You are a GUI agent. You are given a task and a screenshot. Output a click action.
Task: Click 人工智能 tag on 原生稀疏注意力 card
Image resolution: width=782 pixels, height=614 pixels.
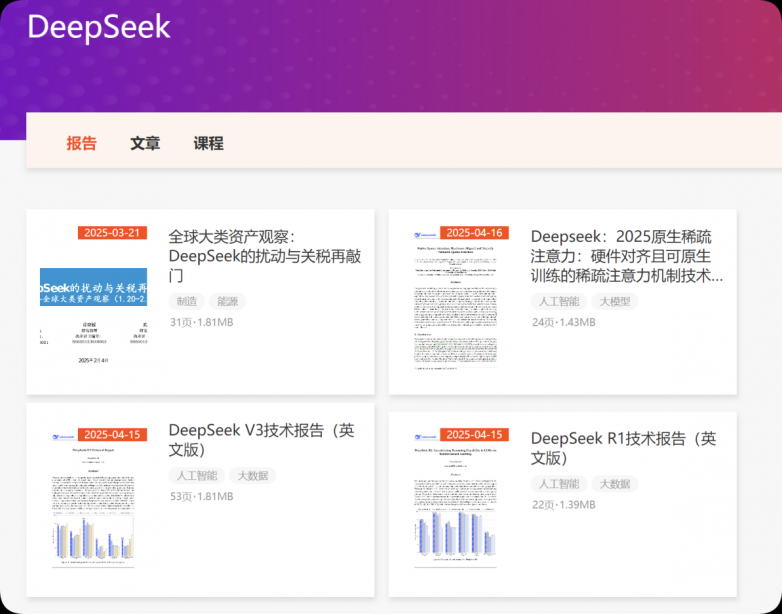pos(559,301)
